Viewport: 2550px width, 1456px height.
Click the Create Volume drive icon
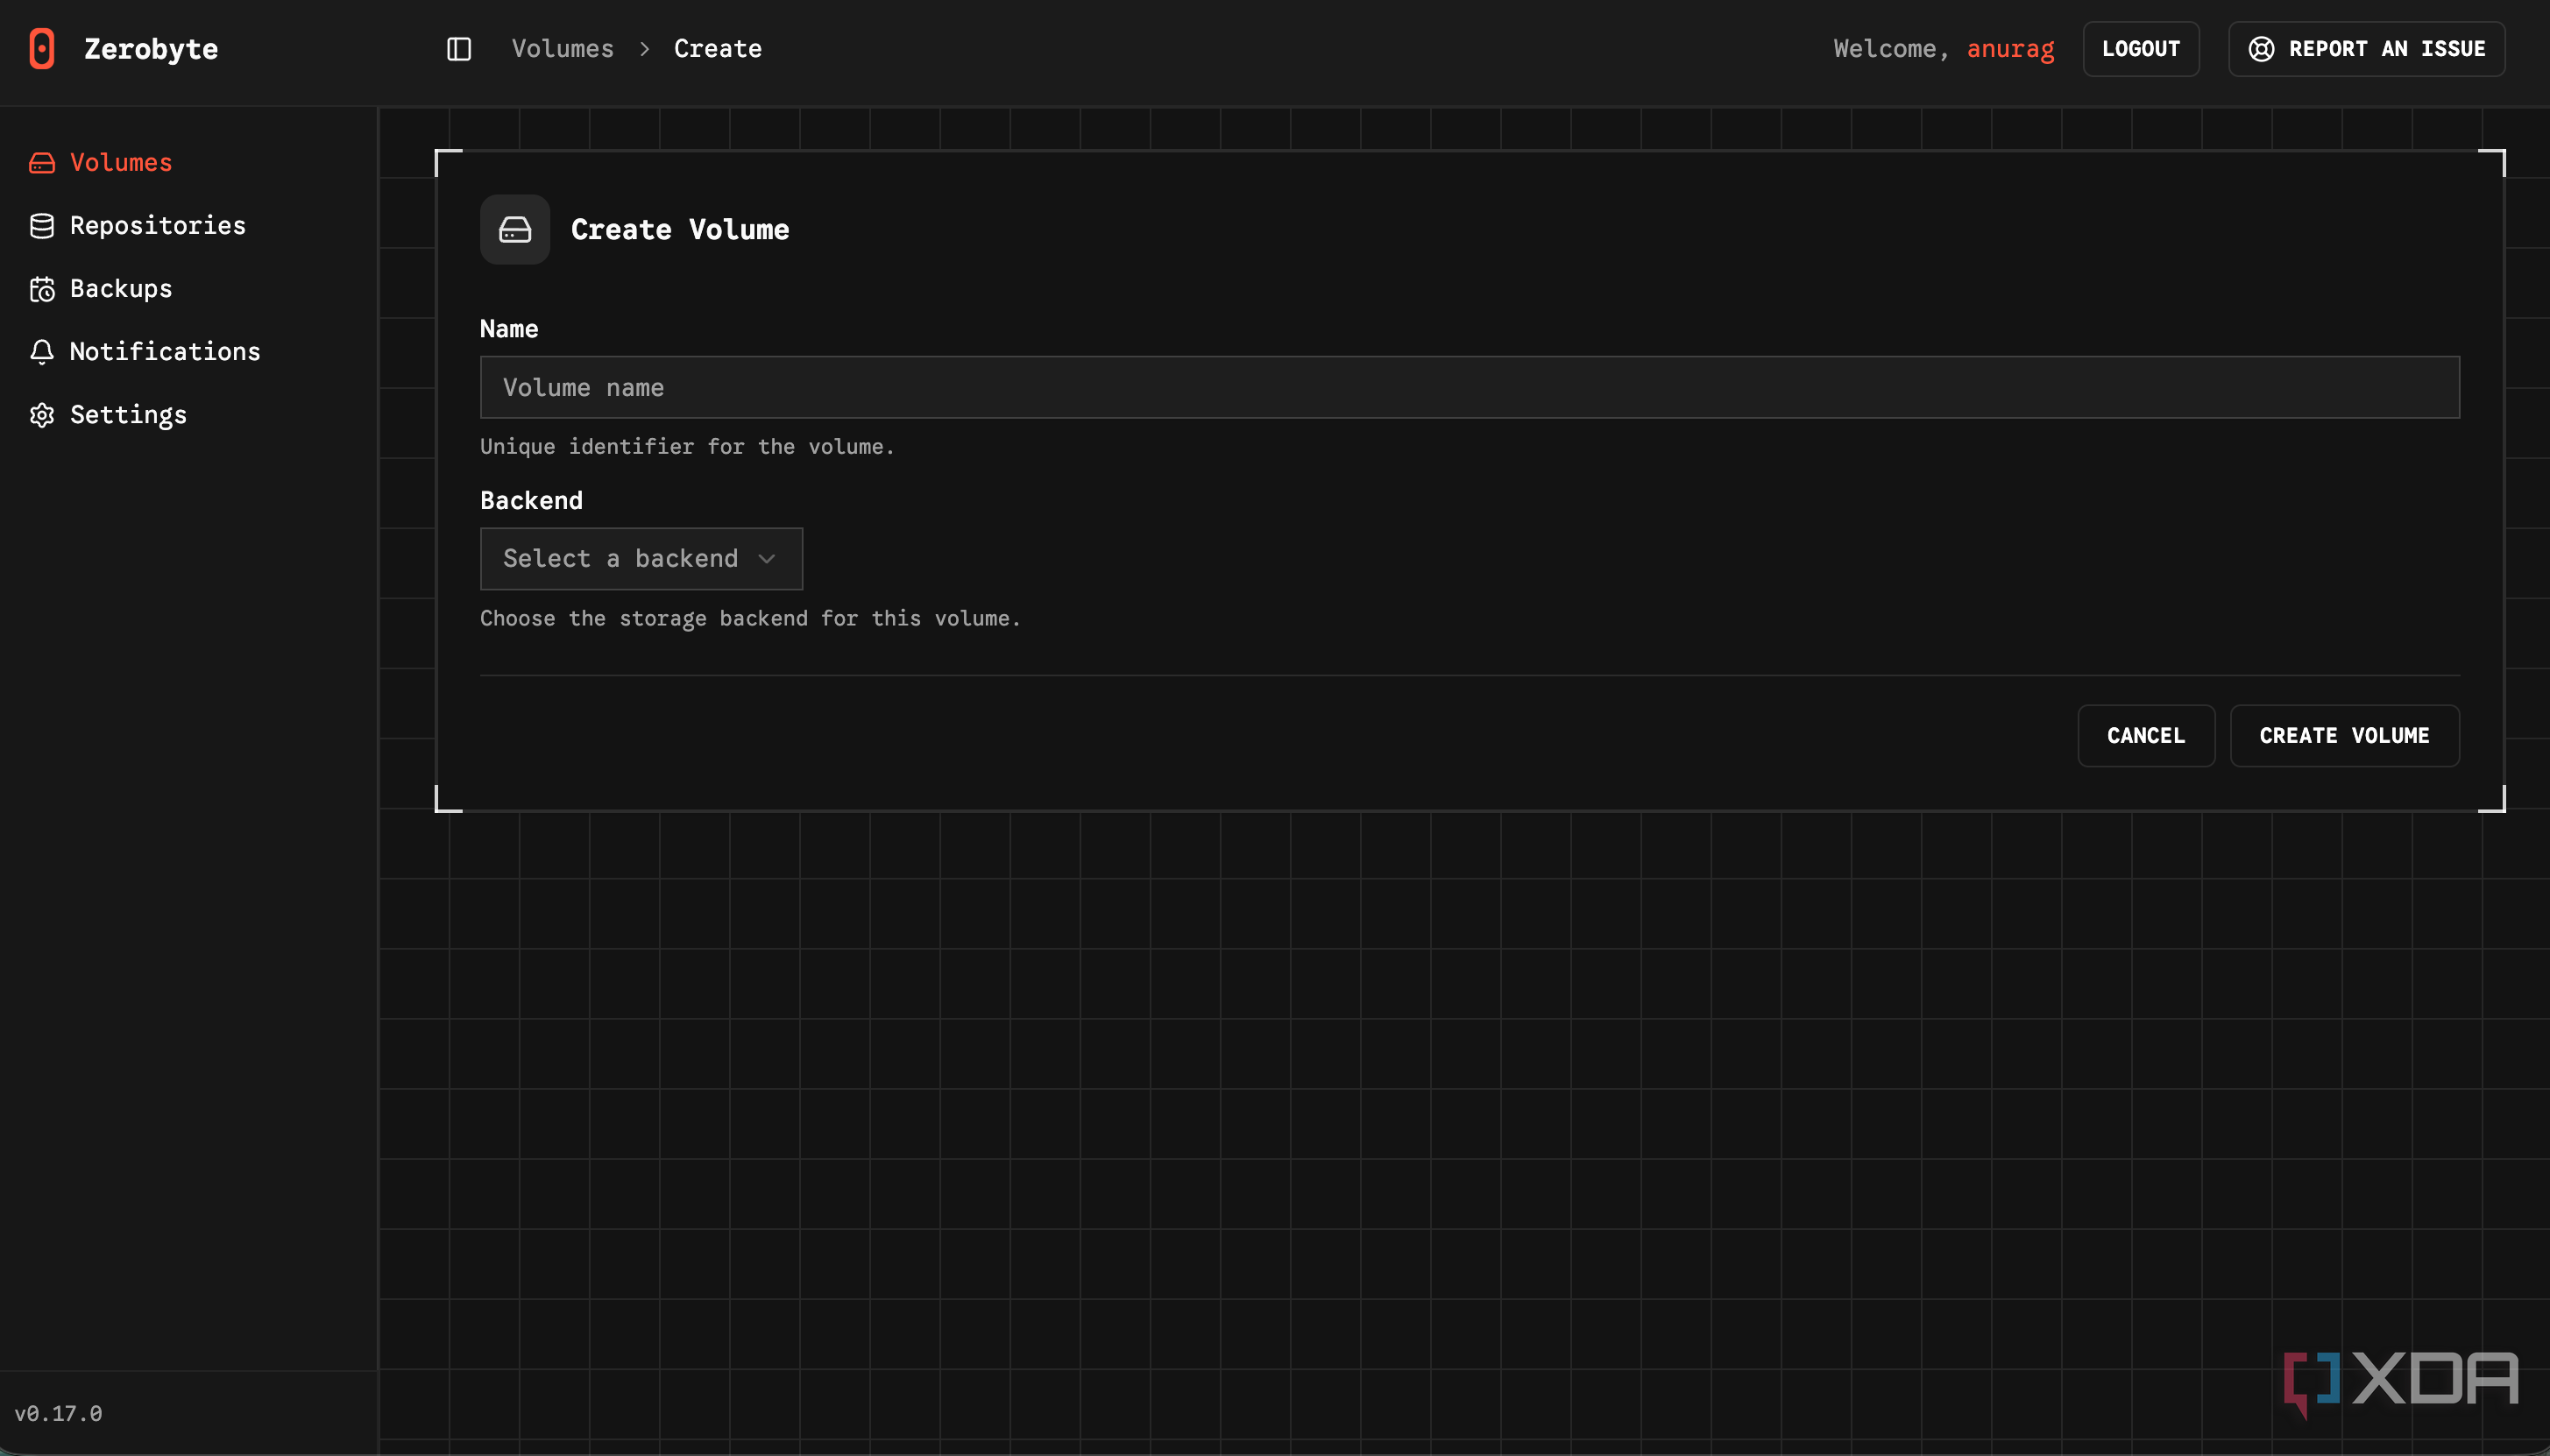coord(515,230)
